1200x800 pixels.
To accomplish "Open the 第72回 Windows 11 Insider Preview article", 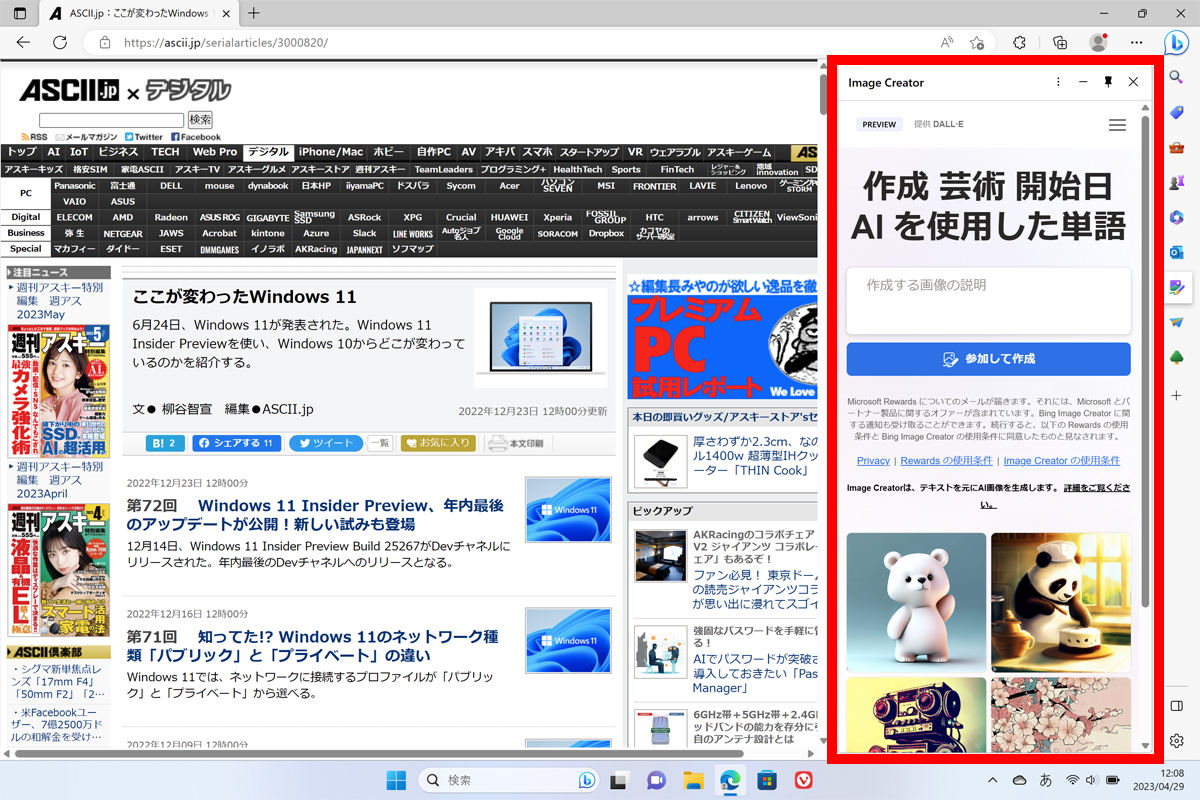I will tap(315, 515).
